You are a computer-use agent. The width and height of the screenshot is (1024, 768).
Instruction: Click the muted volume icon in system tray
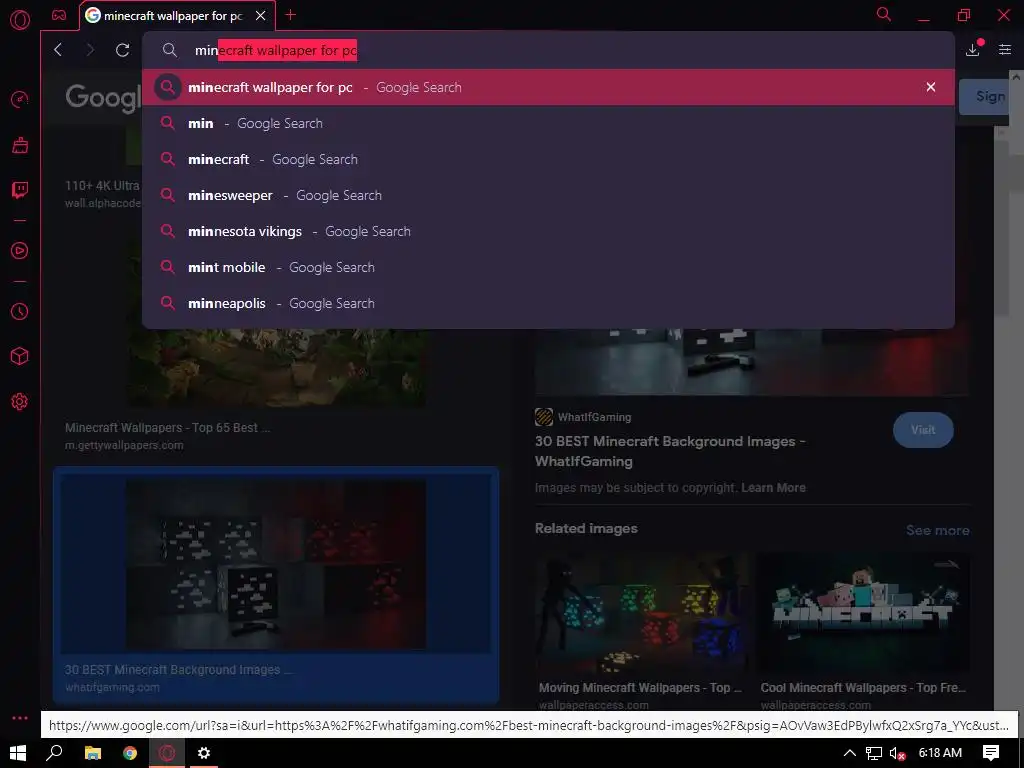pos(897,753)
